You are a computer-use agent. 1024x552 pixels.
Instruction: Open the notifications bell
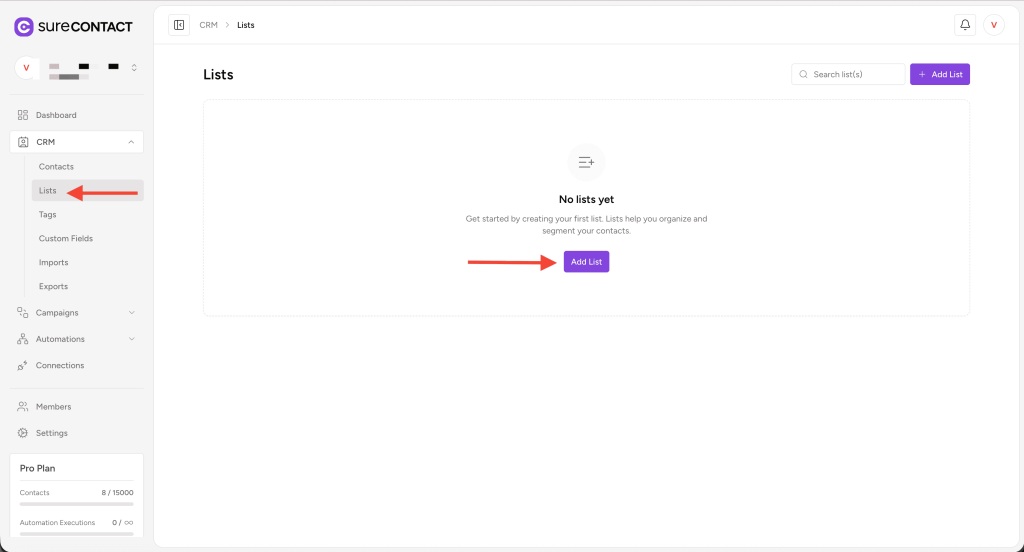point(965,25)
